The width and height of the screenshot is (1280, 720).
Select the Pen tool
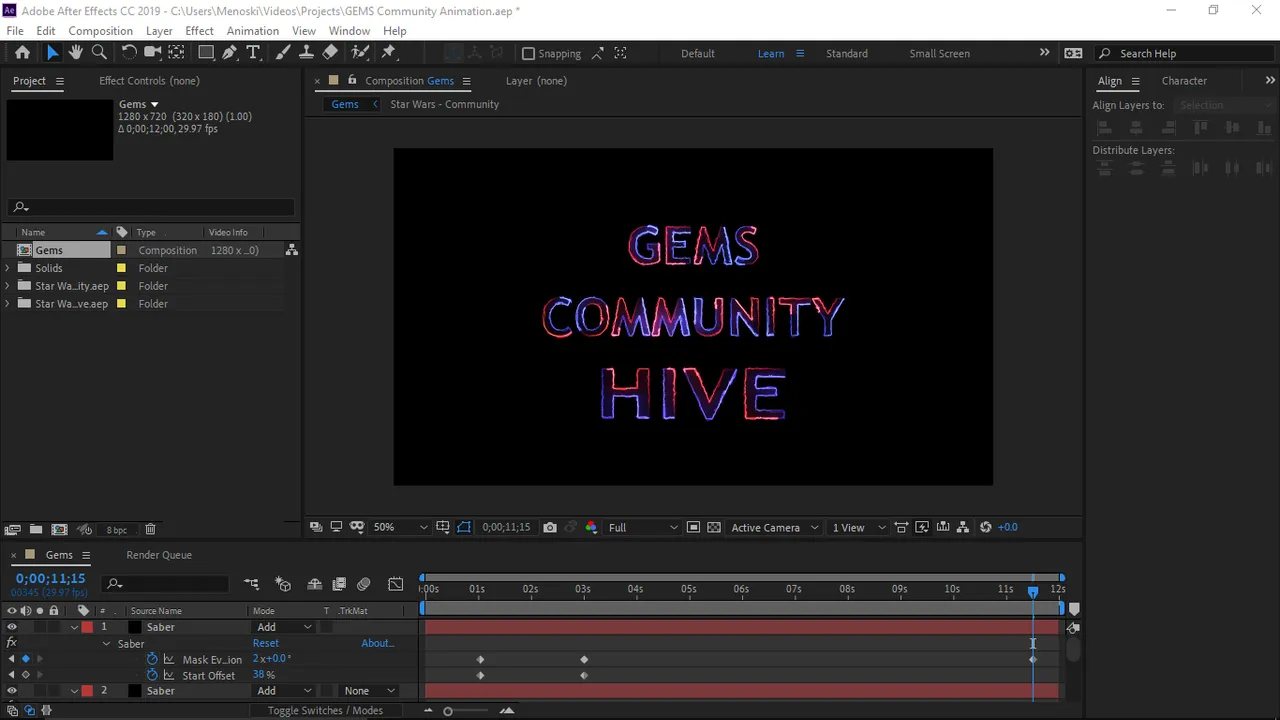tap(230, 53)
